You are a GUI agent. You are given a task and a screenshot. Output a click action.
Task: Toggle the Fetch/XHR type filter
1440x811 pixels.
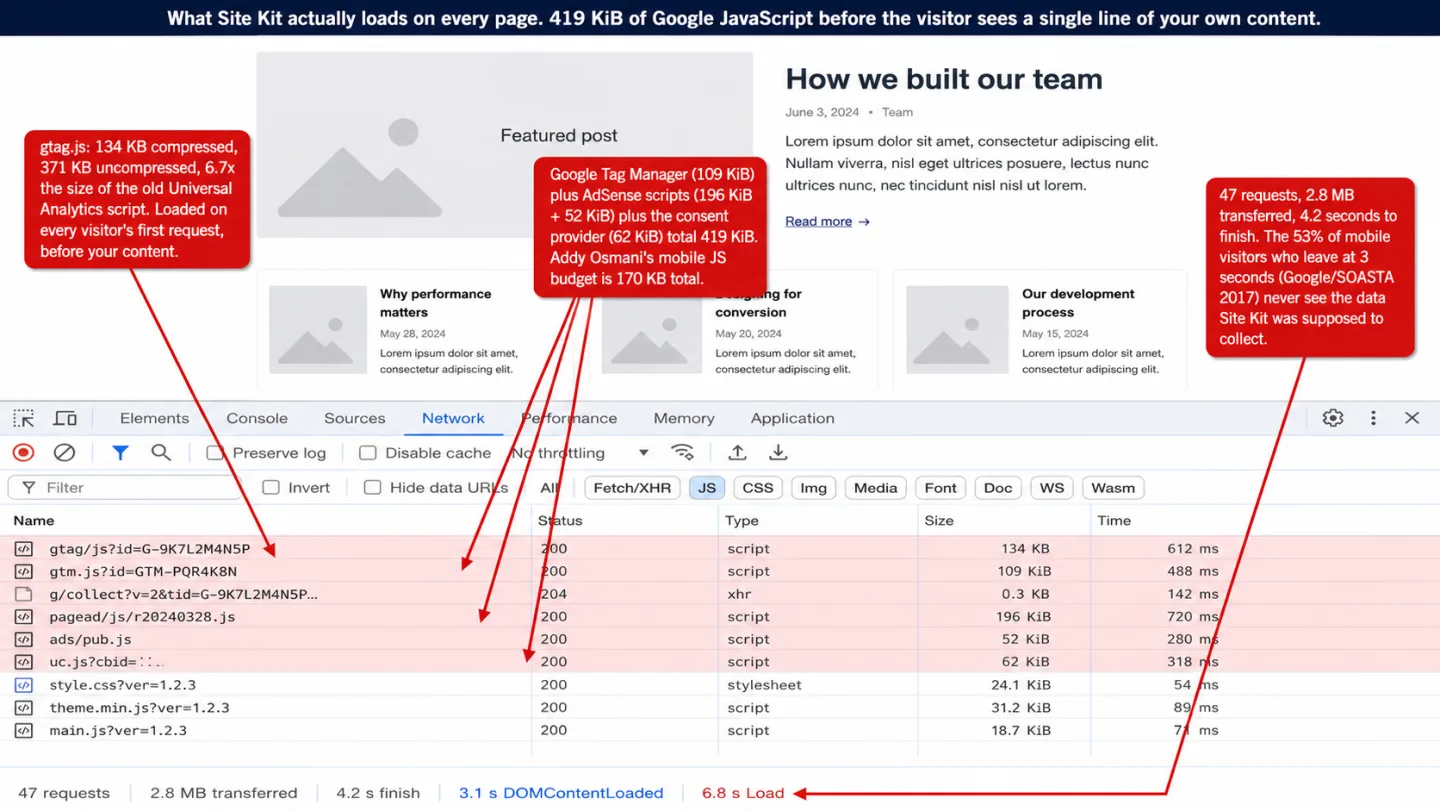(x=632, y=488)
